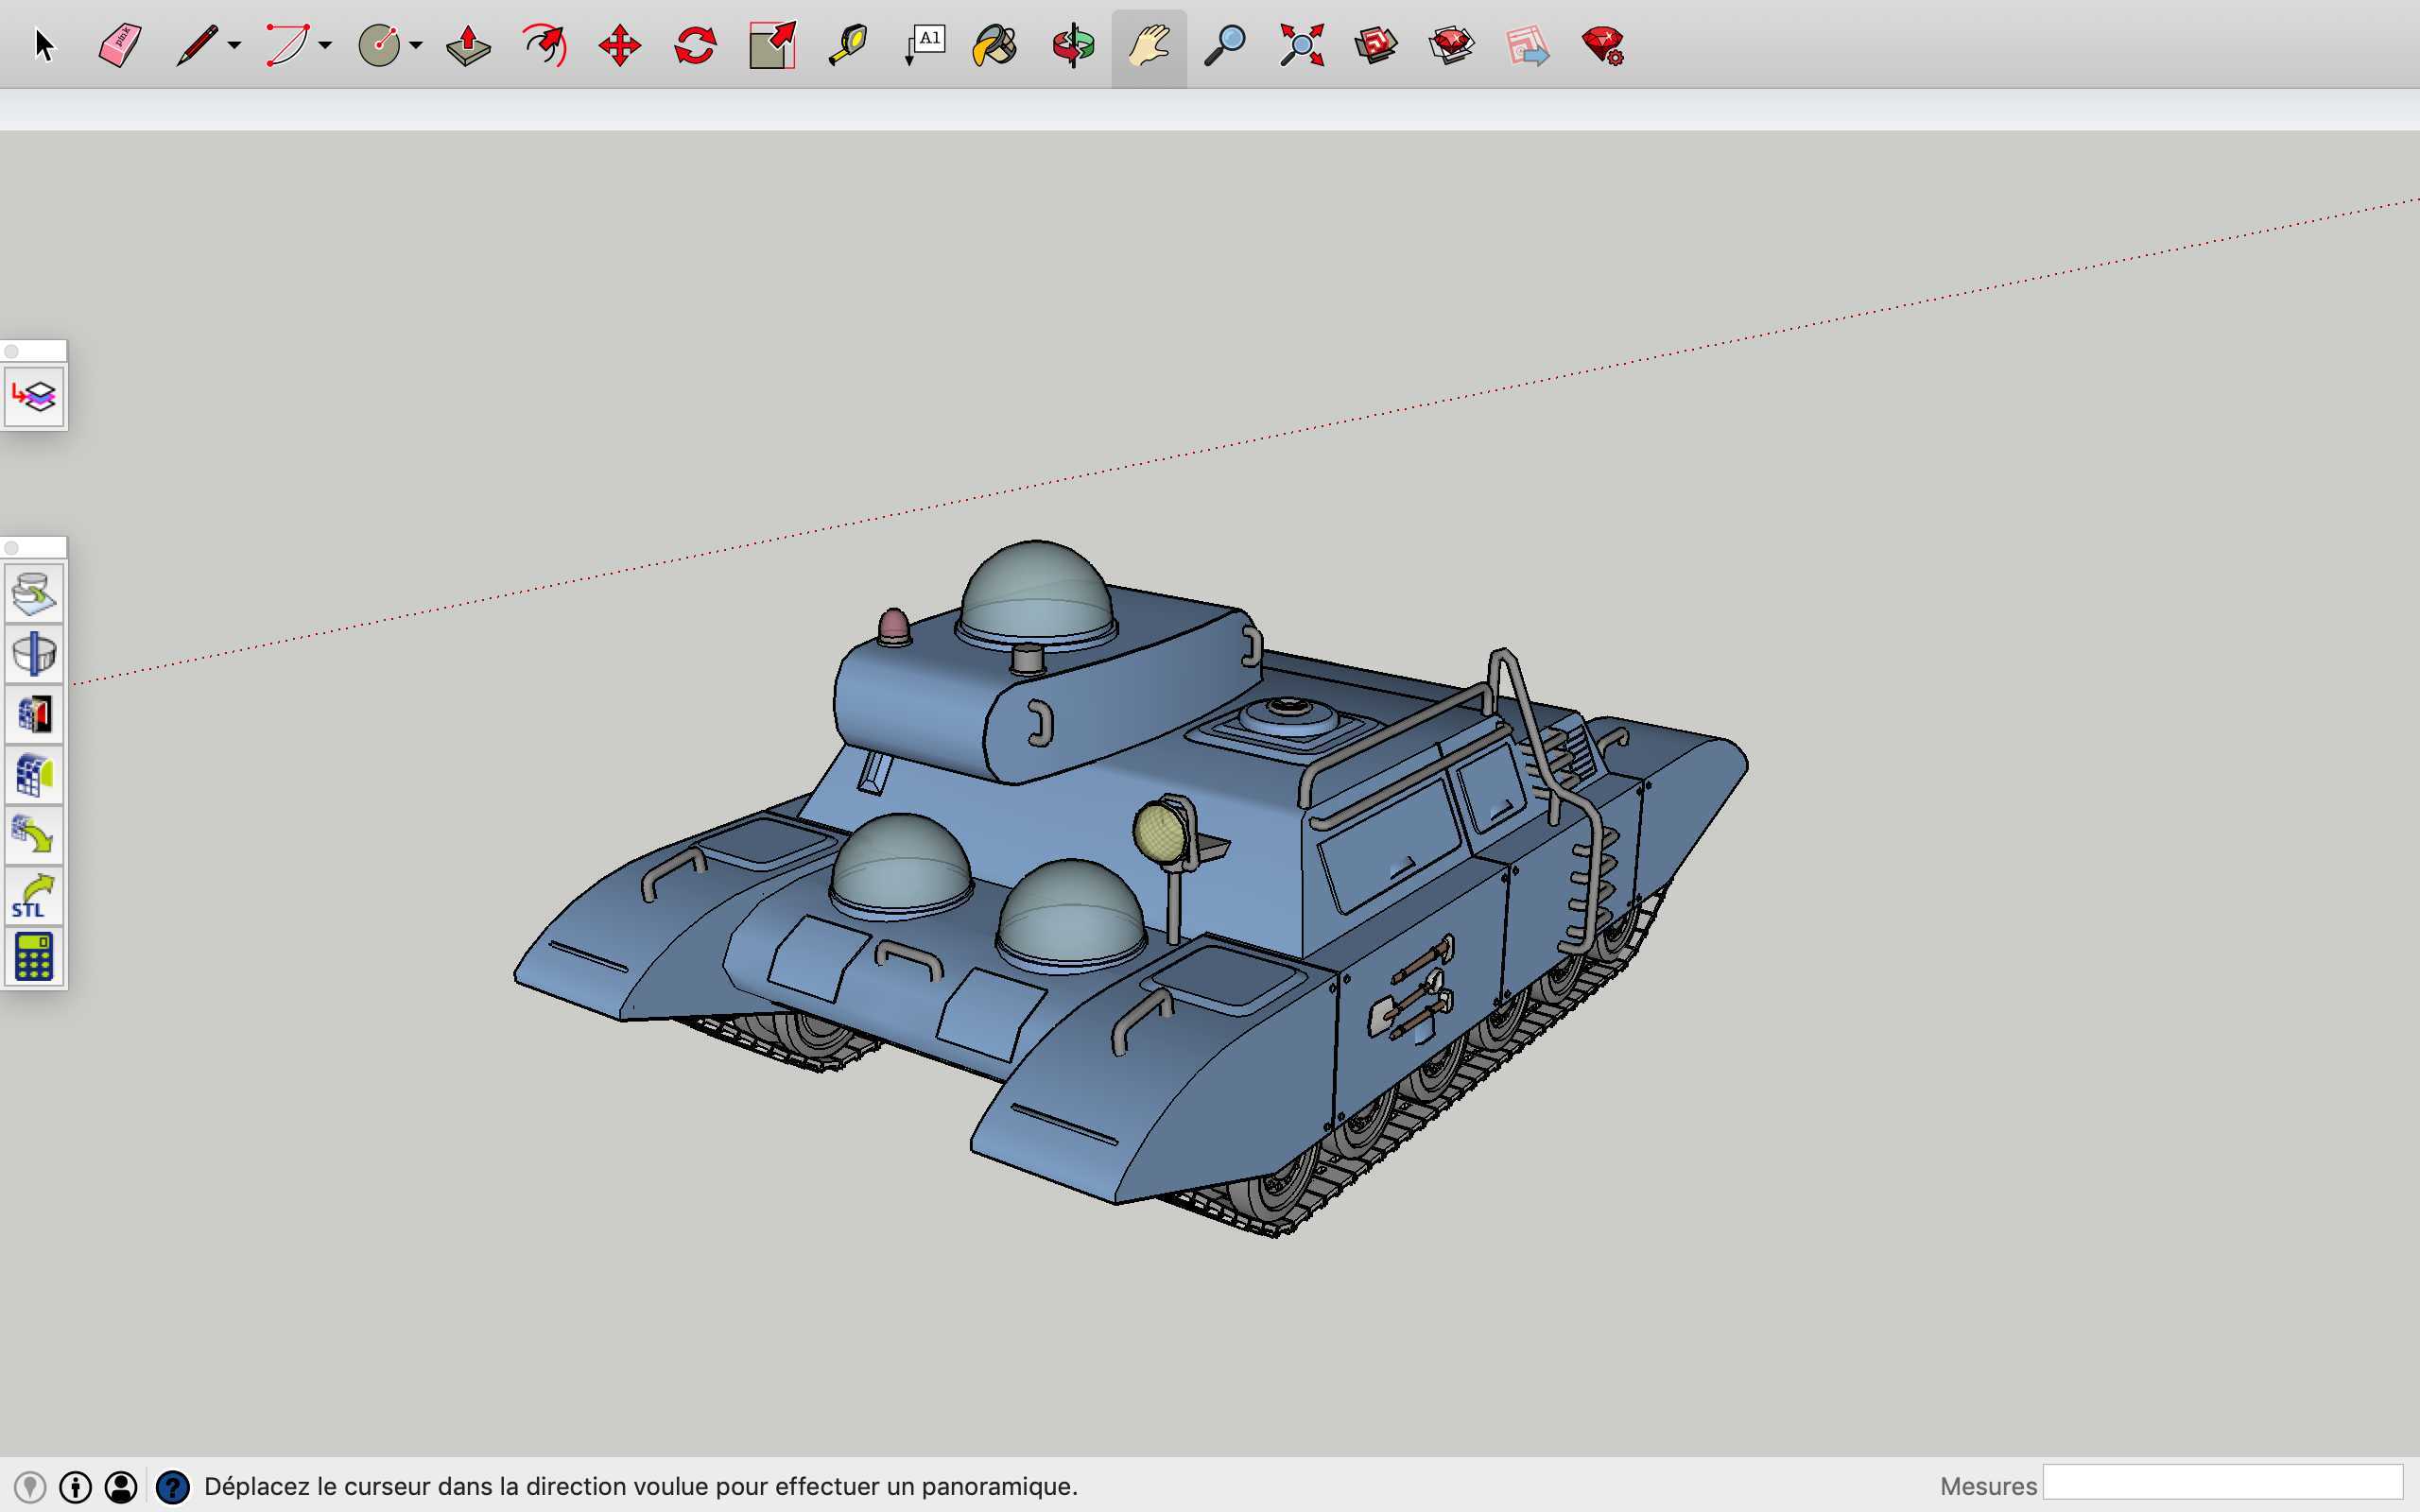The image size is (2420, 1512).
Task: Click the green arrow convert plugin icon
Action: [x=34, y=835]
